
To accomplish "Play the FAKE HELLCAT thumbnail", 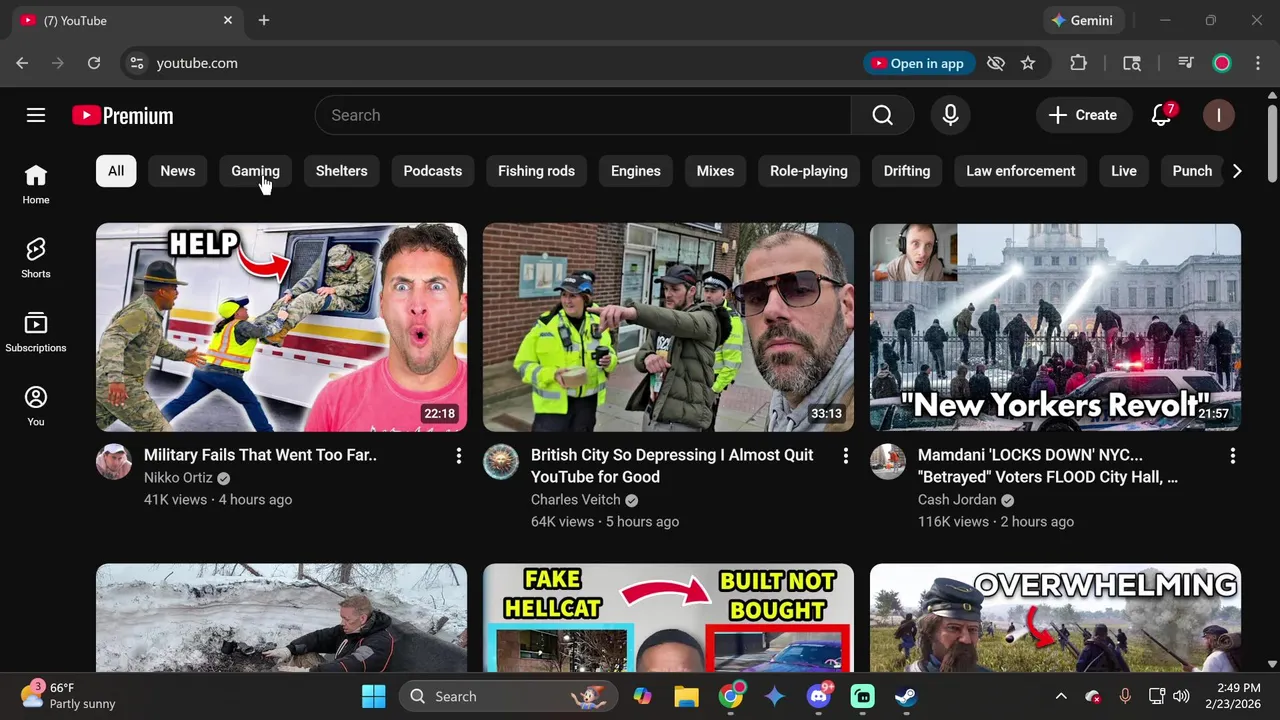I will (x=668, y=617).
